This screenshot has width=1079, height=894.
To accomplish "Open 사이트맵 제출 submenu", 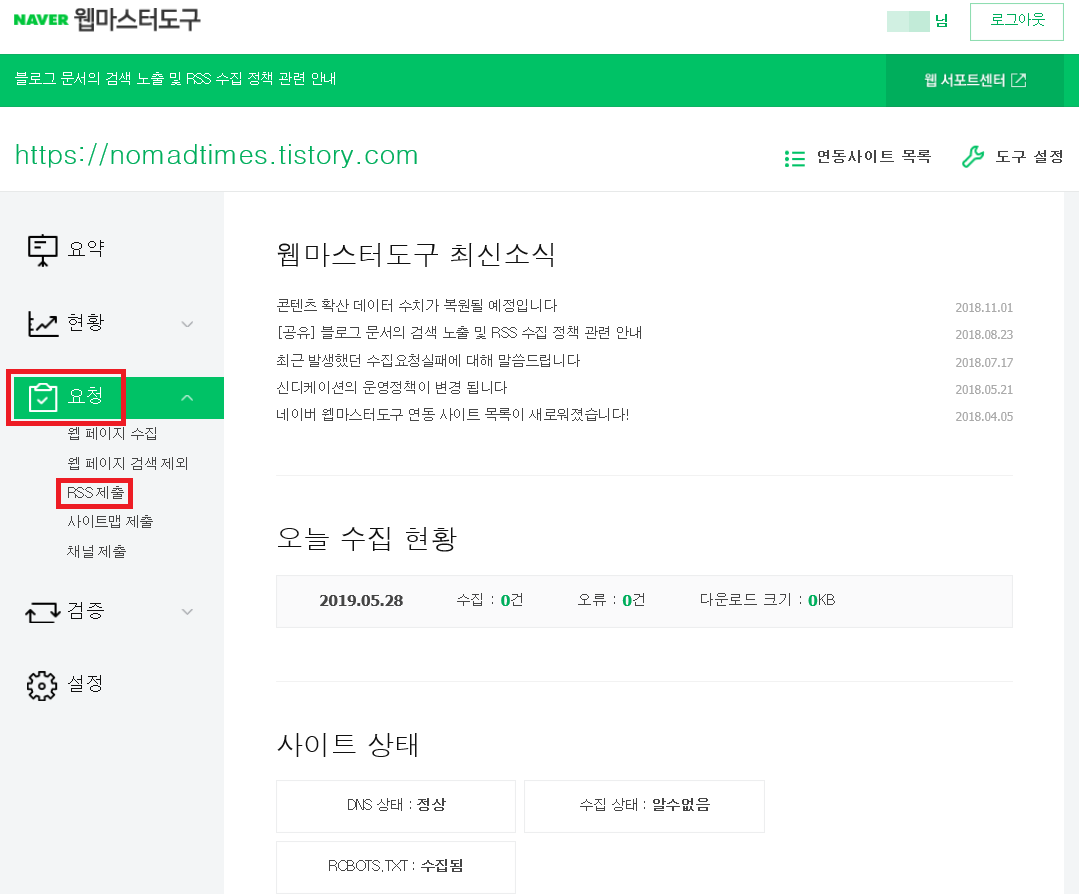I will [110, 522].
